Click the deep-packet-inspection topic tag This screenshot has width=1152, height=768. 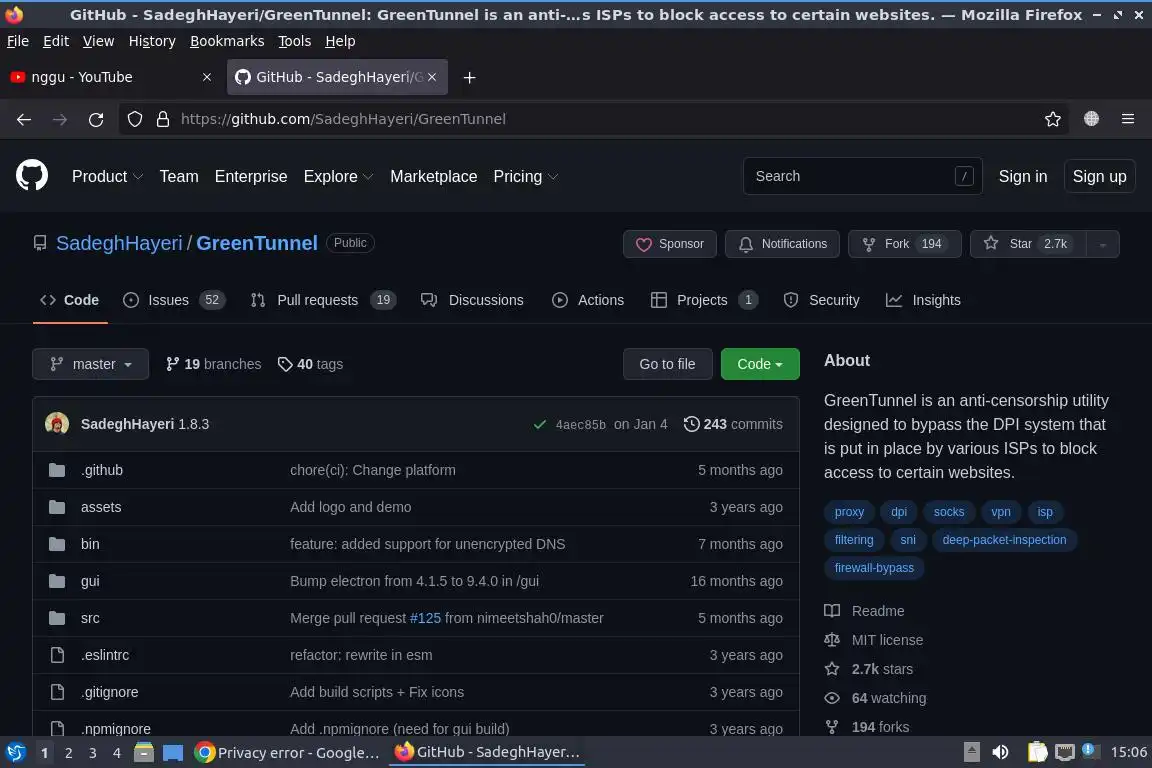1004,539
